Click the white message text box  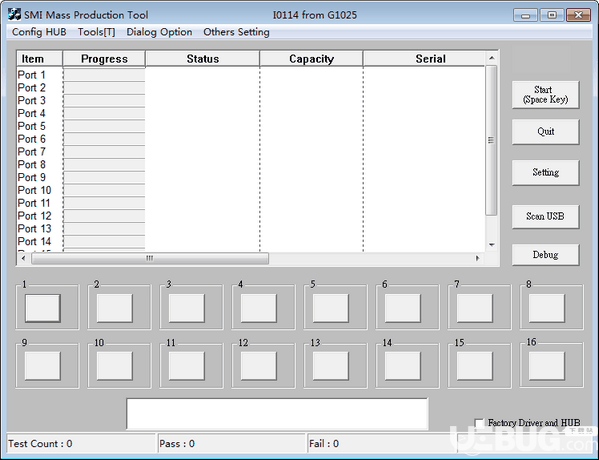277,414
